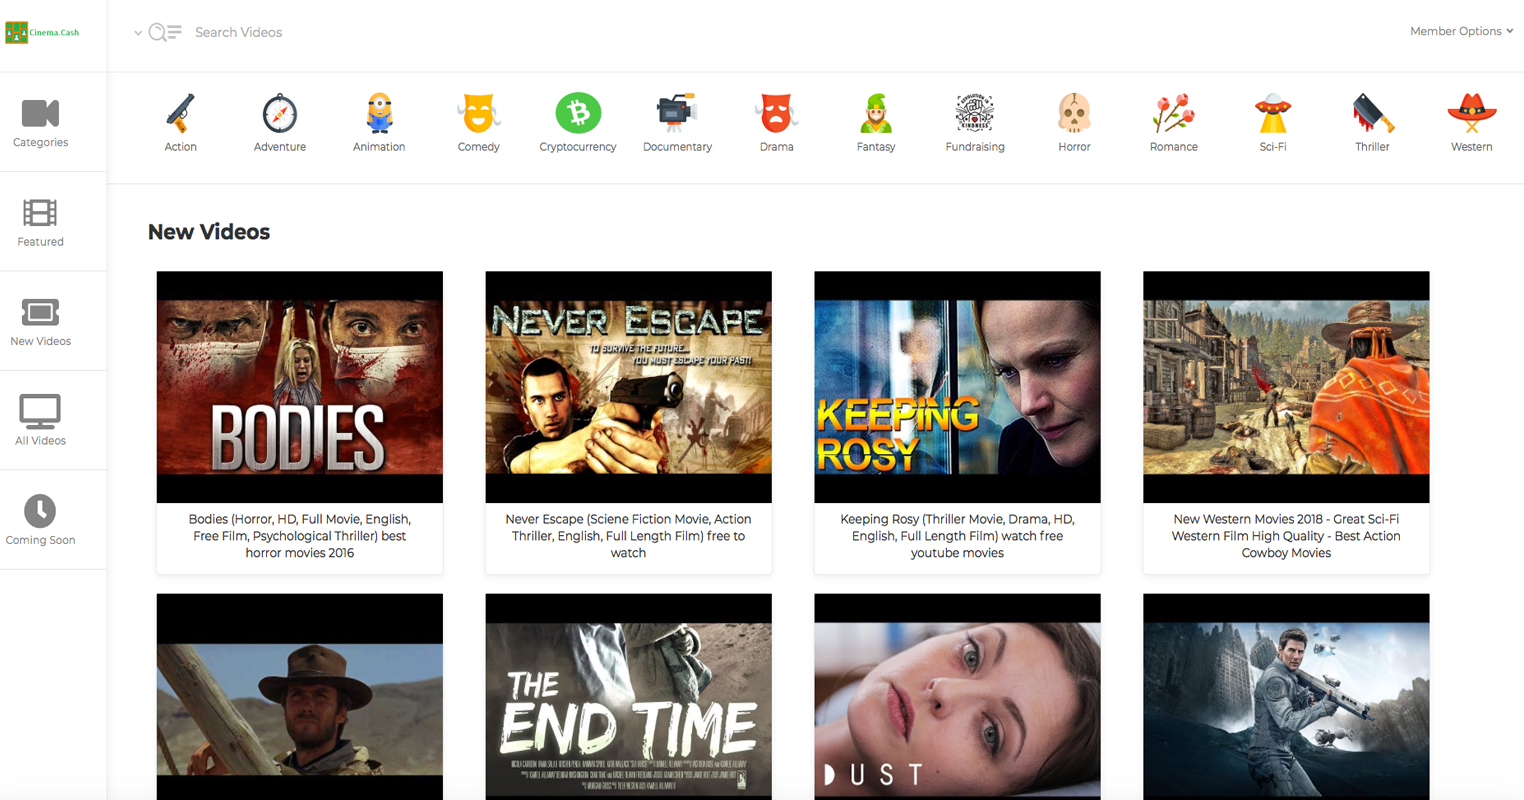Viewport: 1524px width, 800px height.
Task: Open the Horror skull category icon
Action: (x=1074, y=114)
